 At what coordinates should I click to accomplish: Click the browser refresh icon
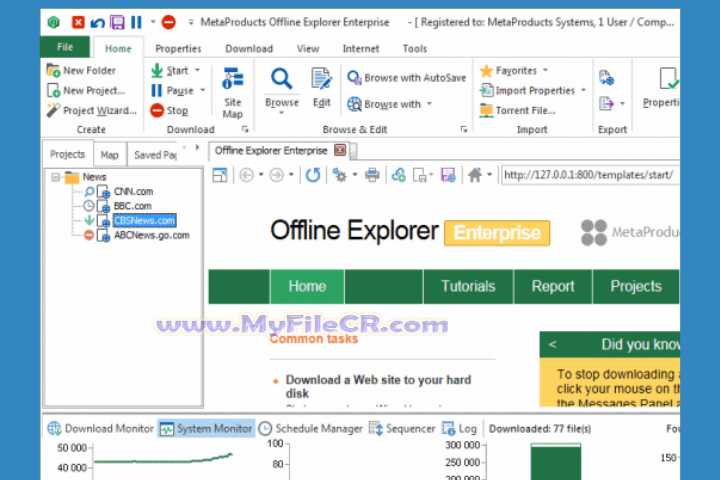pyautogui.click(x=313, y=175)
